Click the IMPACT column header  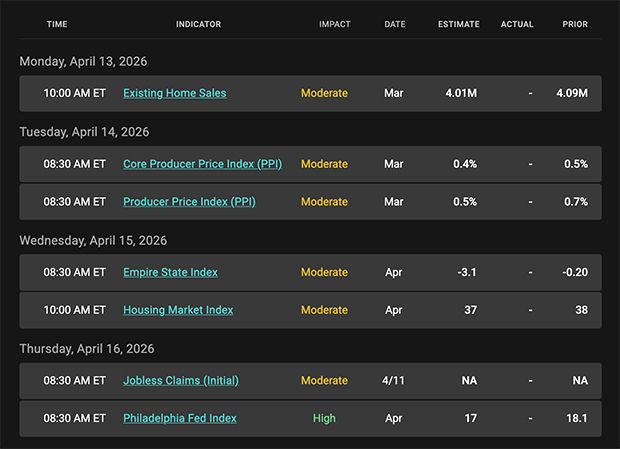pyautogui.click(x=334, y=24)
